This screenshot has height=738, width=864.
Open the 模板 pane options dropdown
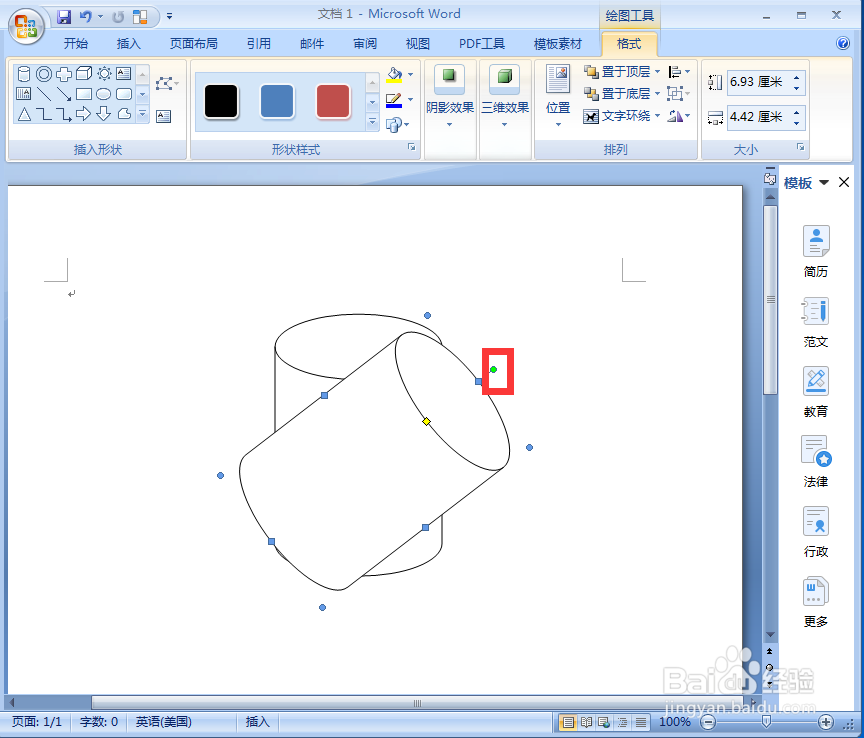pos(824,182)
